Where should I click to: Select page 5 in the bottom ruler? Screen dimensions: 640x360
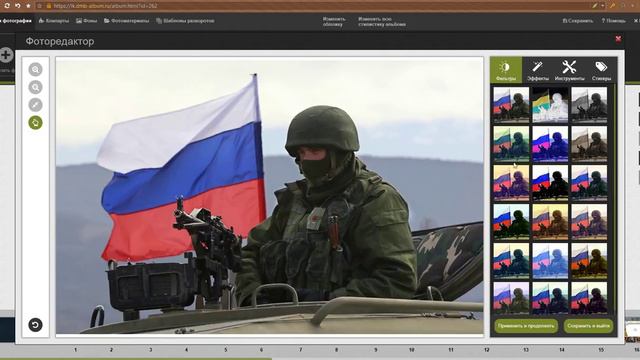click(x=226, y=350)
